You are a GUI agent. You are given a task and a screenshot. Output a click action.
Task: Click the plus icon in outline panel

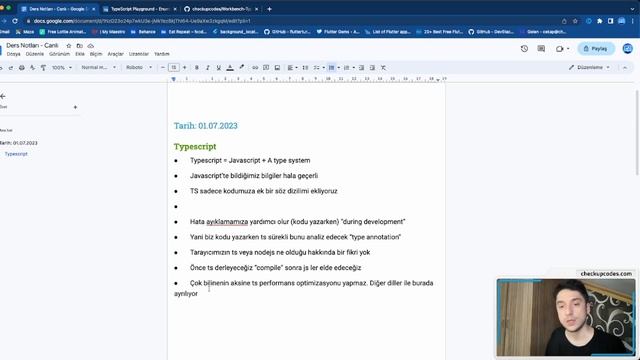pyautogui.click(x=75, y=107)
